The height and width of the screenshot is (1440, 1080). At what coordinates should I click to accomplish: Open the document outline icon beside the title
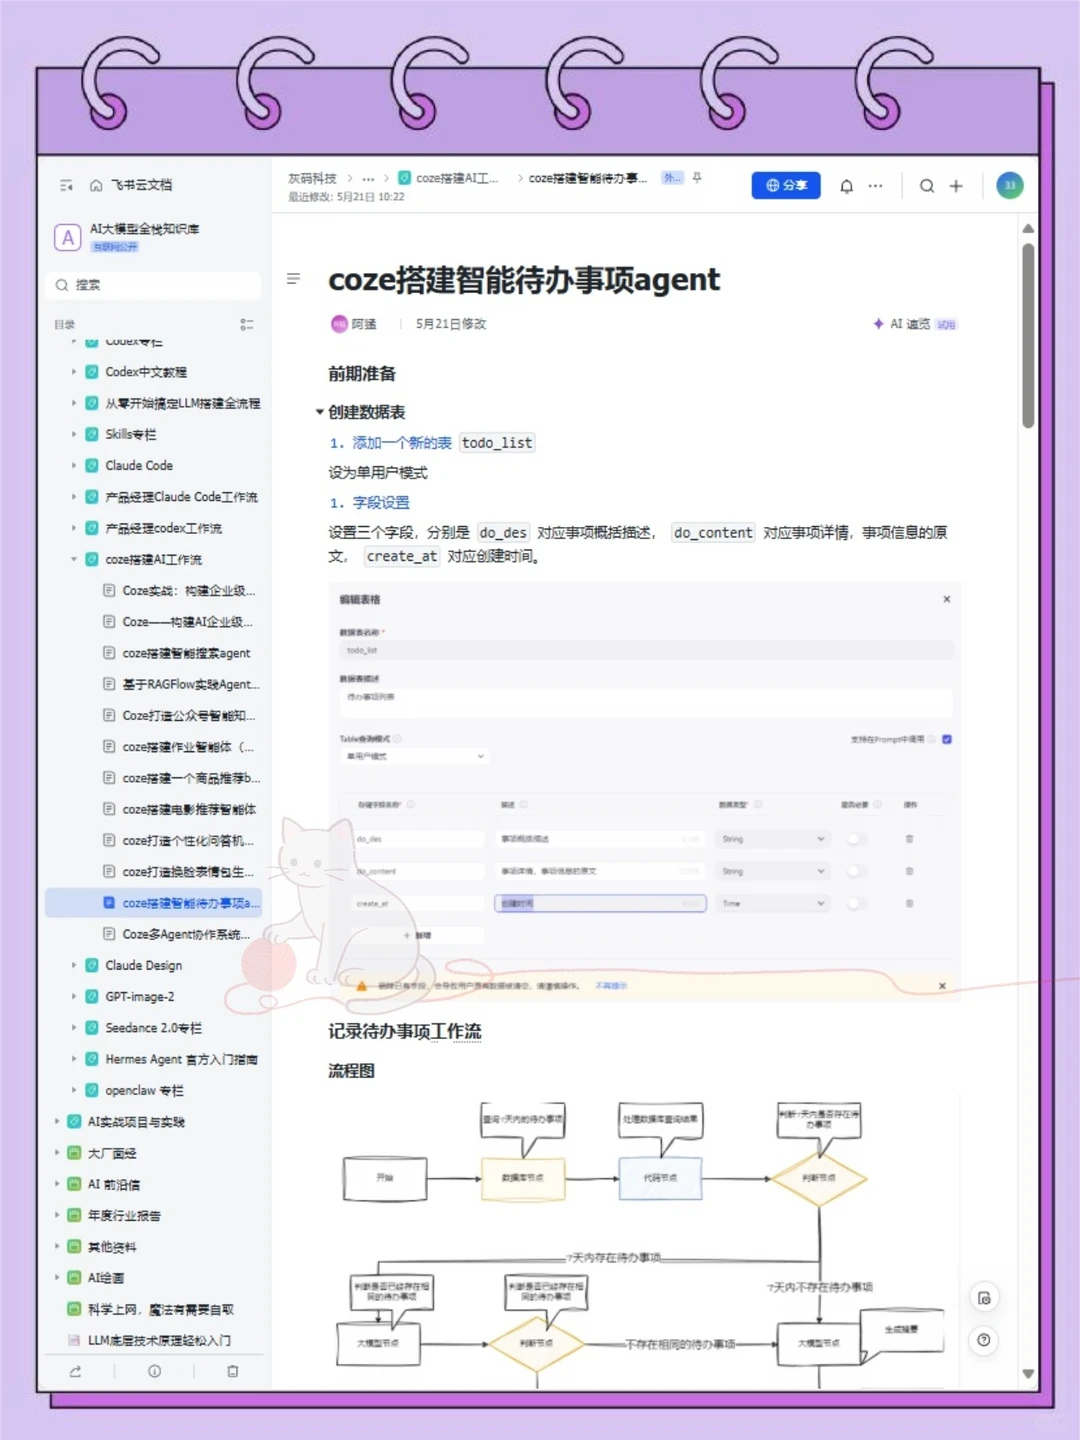coord(293,279)
